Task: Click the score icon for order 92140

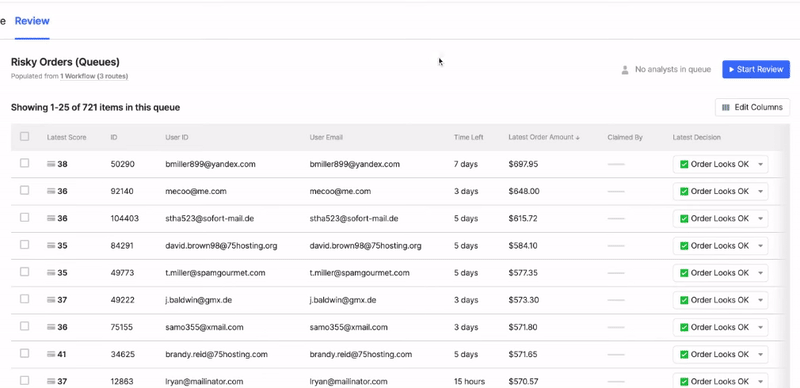Action: [51, 191]
